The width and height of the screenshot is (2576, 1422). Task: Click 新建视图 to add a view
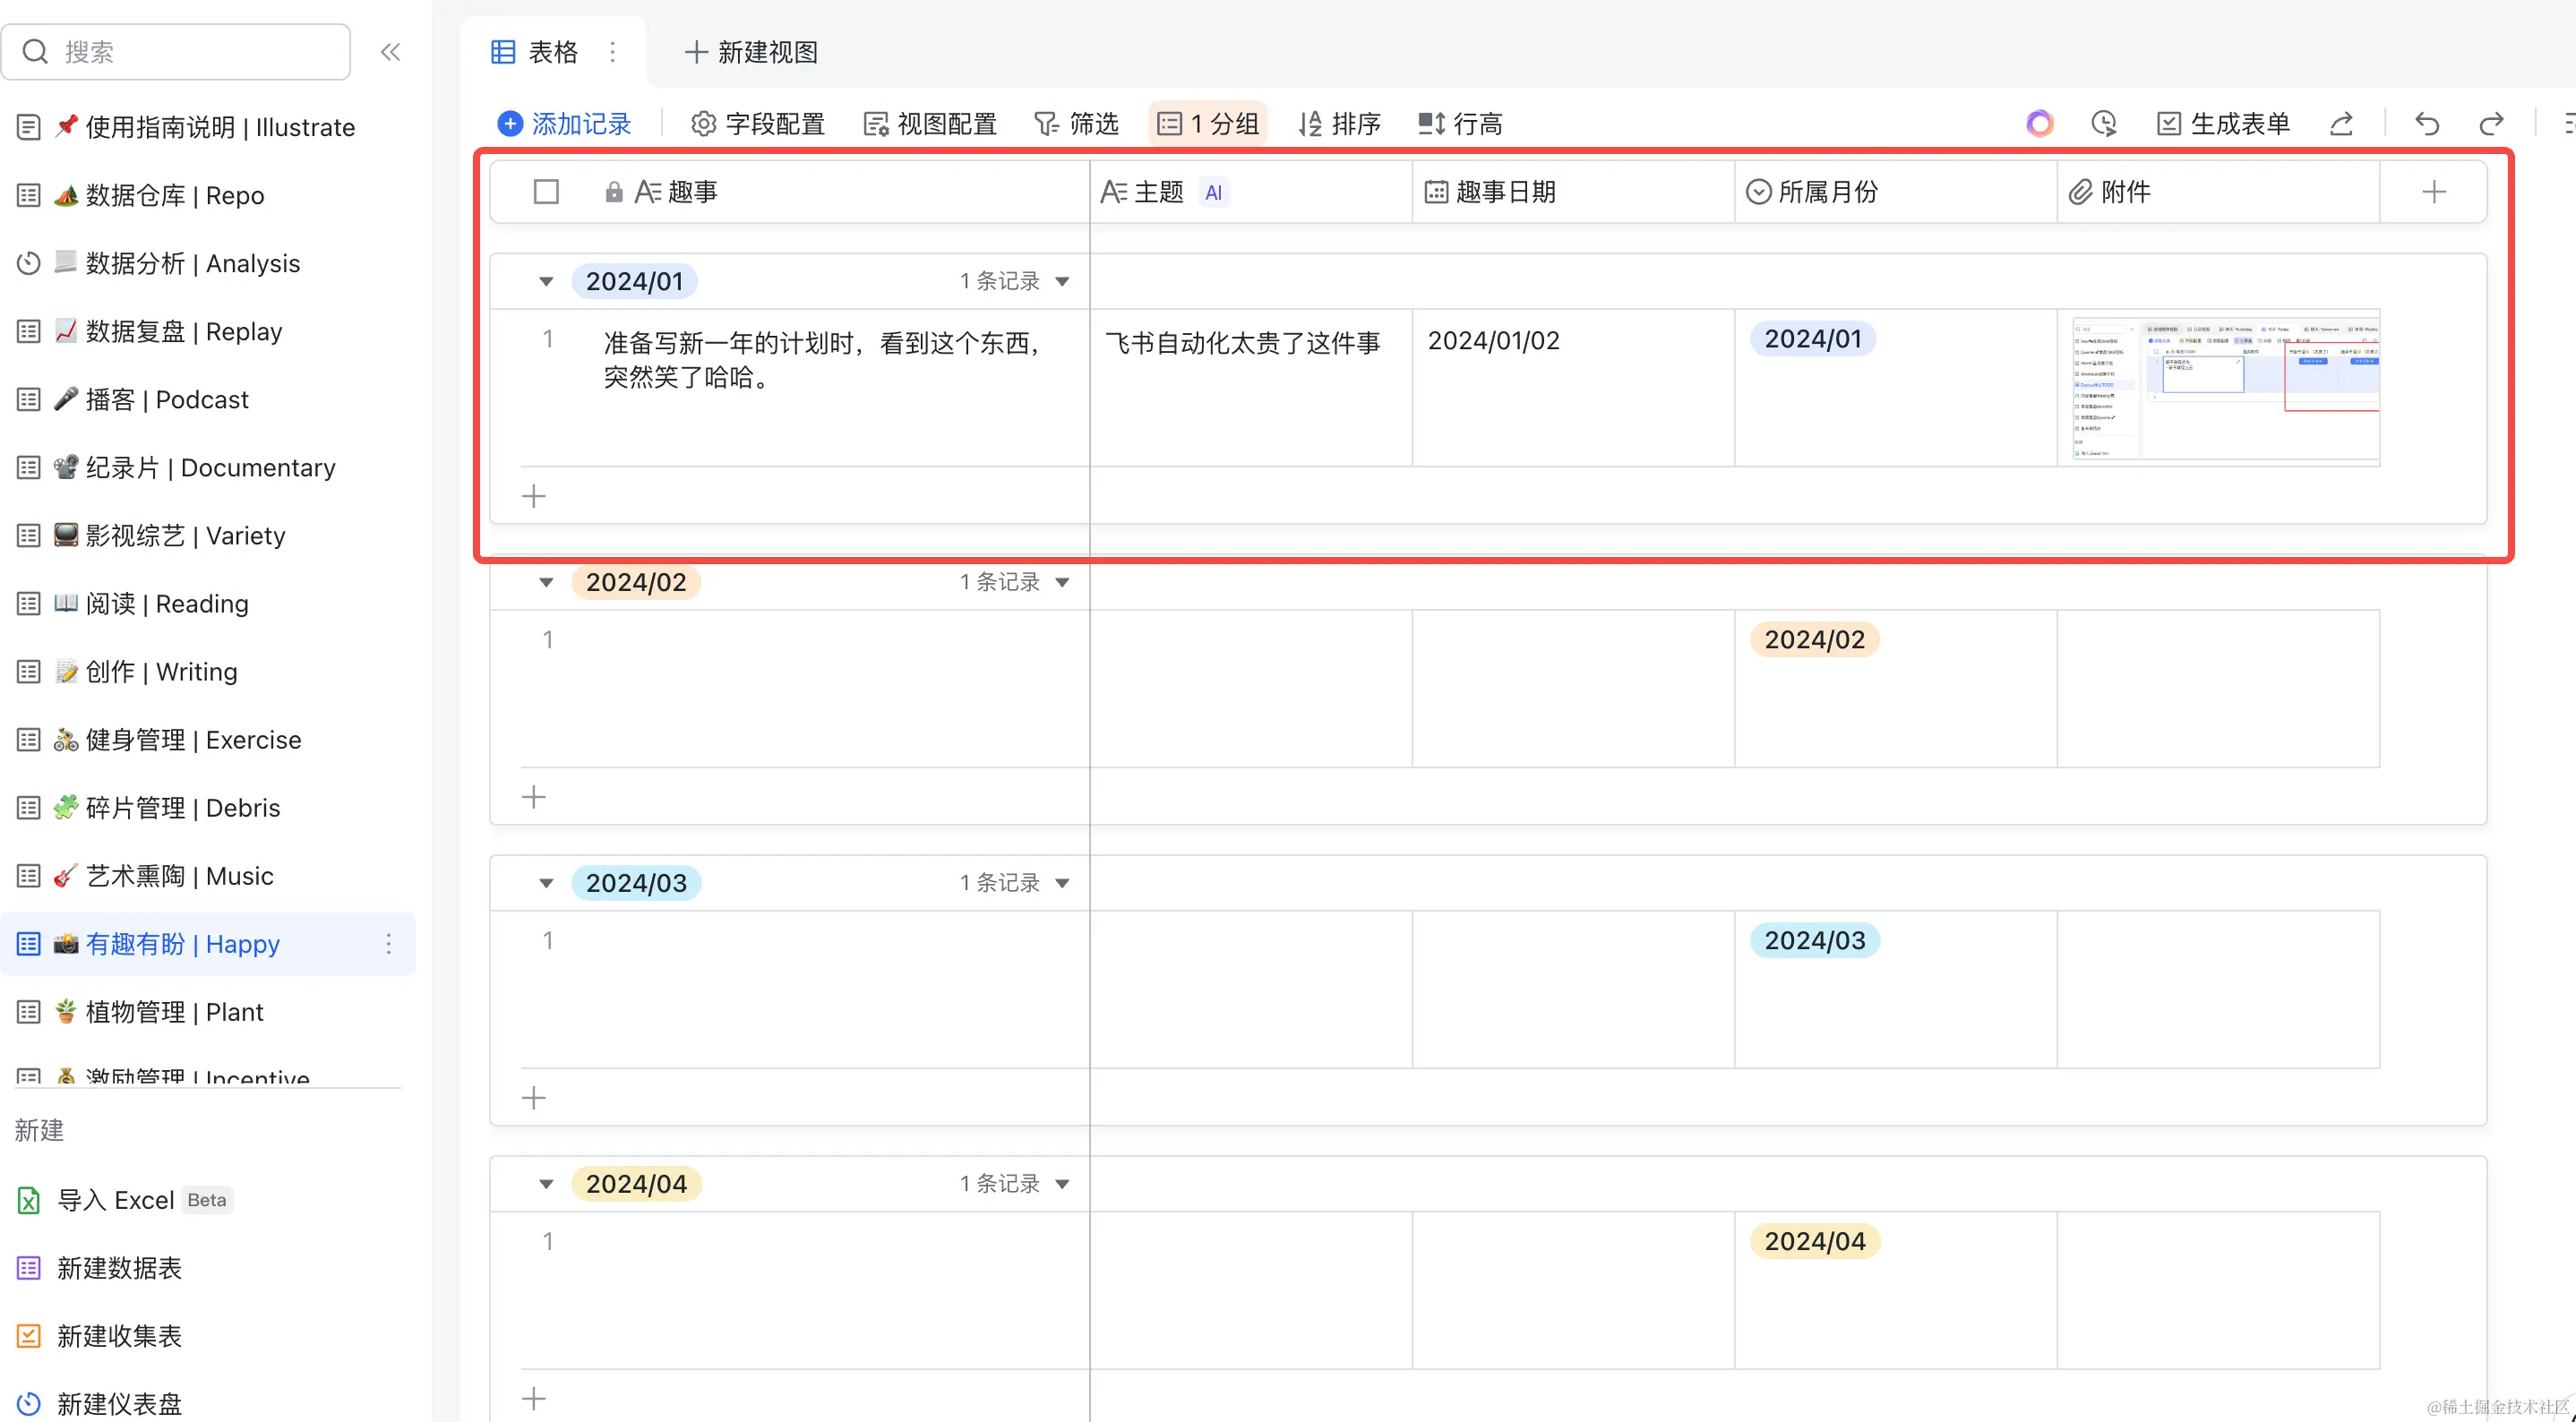coord(751,52)
